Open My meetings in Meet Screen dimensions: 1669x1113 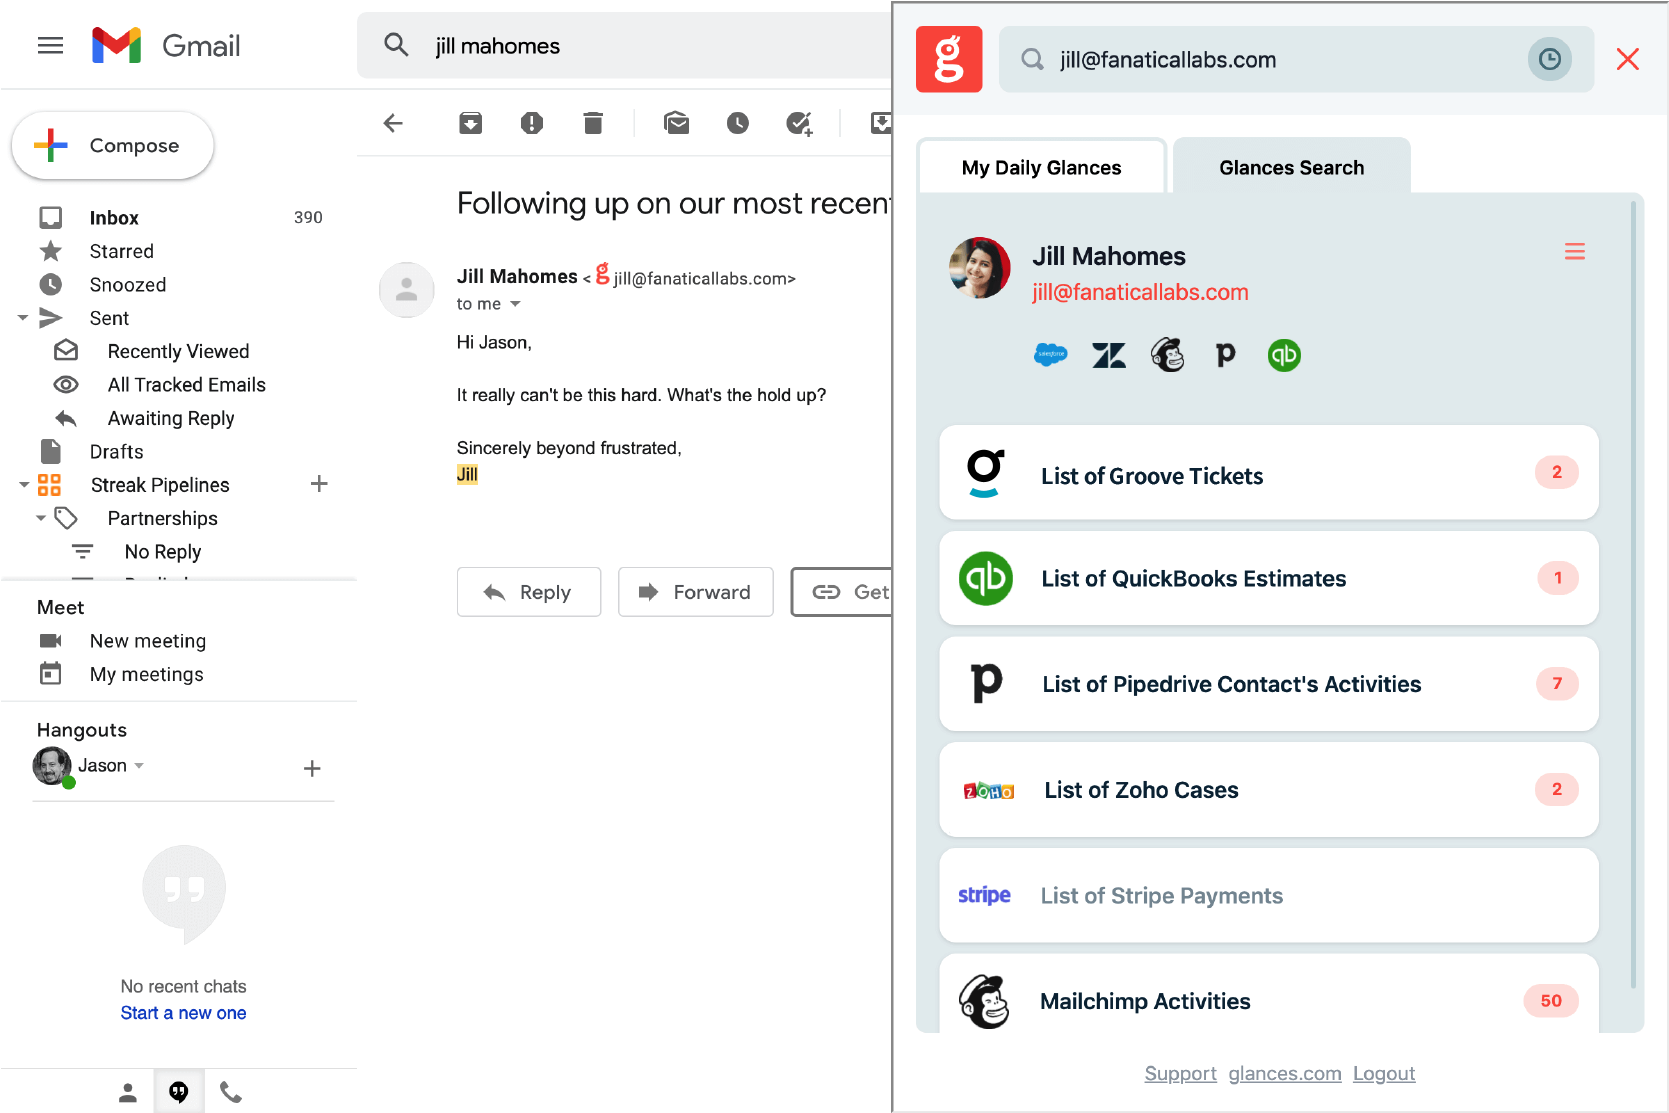tap(146, 674)
